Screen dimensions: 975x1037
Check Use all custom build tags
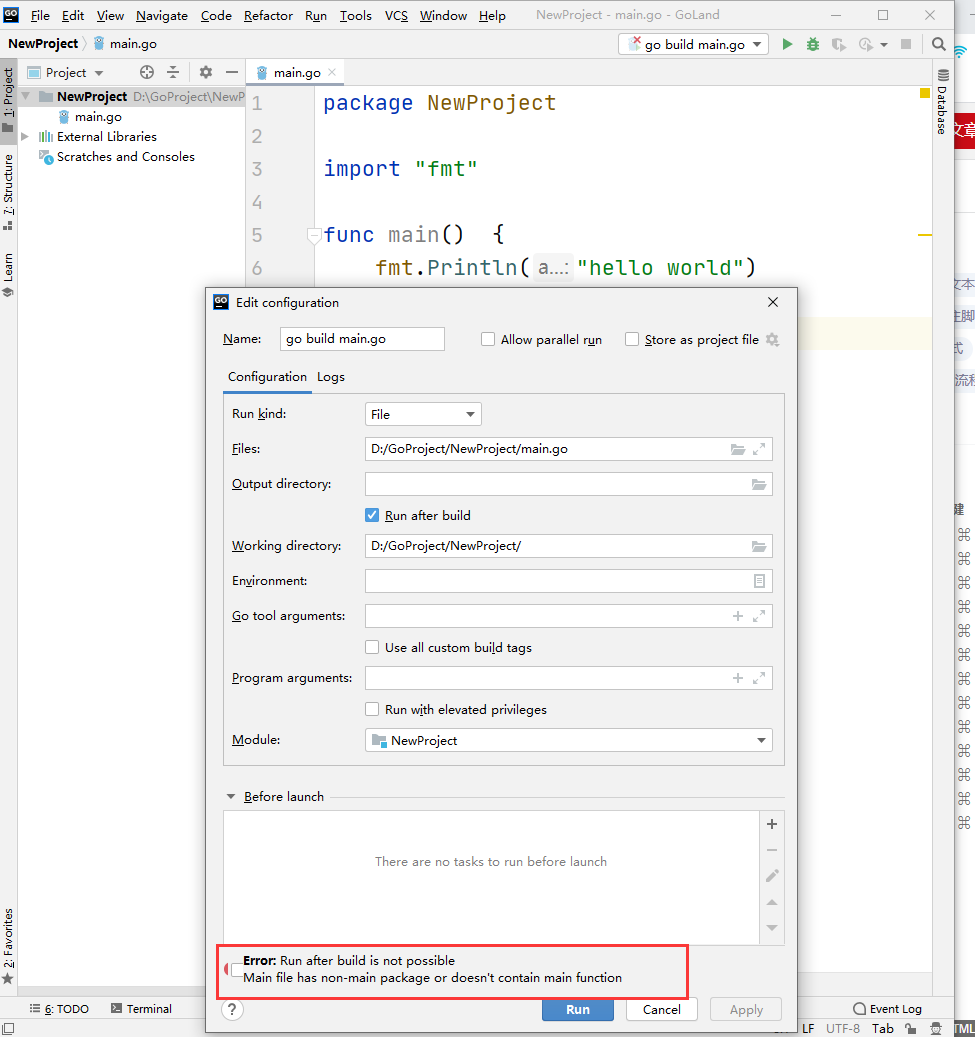pyautogui.click(x=372, y=647)
